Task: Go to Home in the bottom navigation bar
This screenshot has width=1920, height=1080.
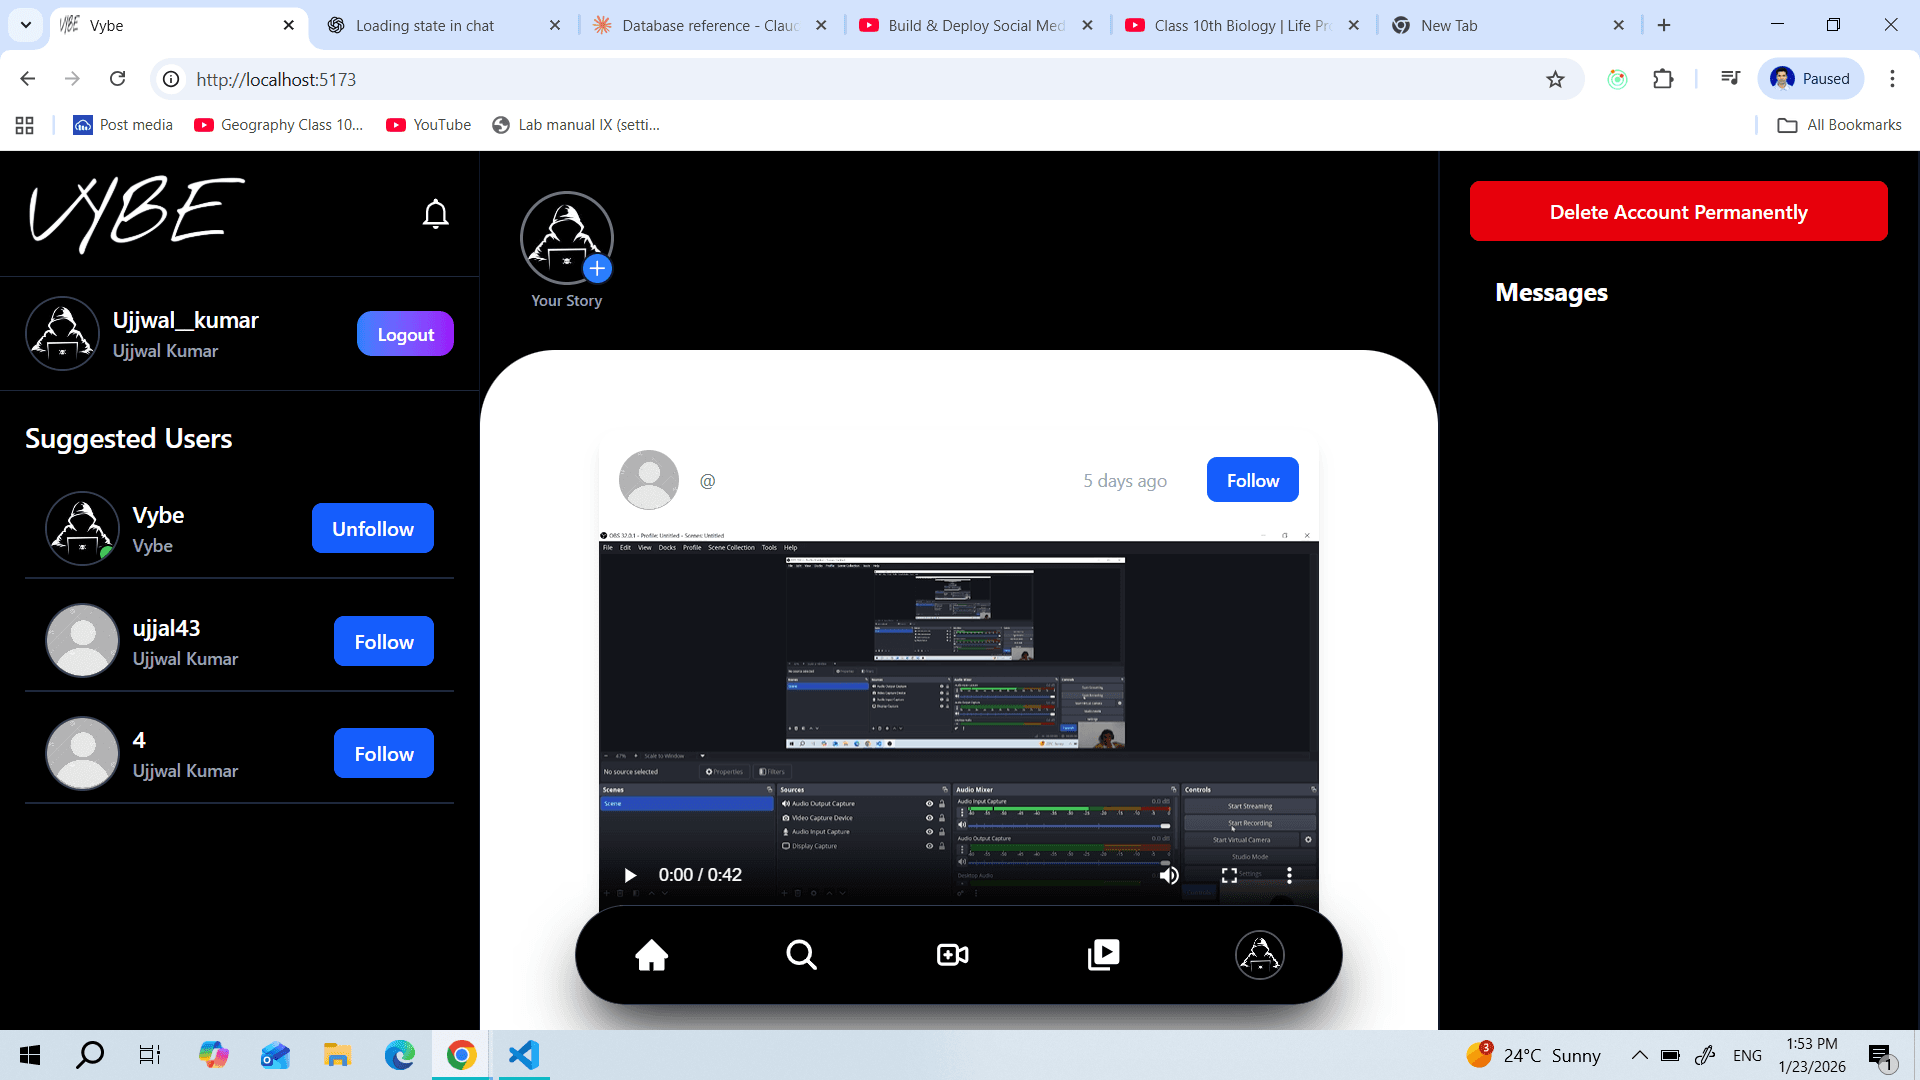Action: 651,954
